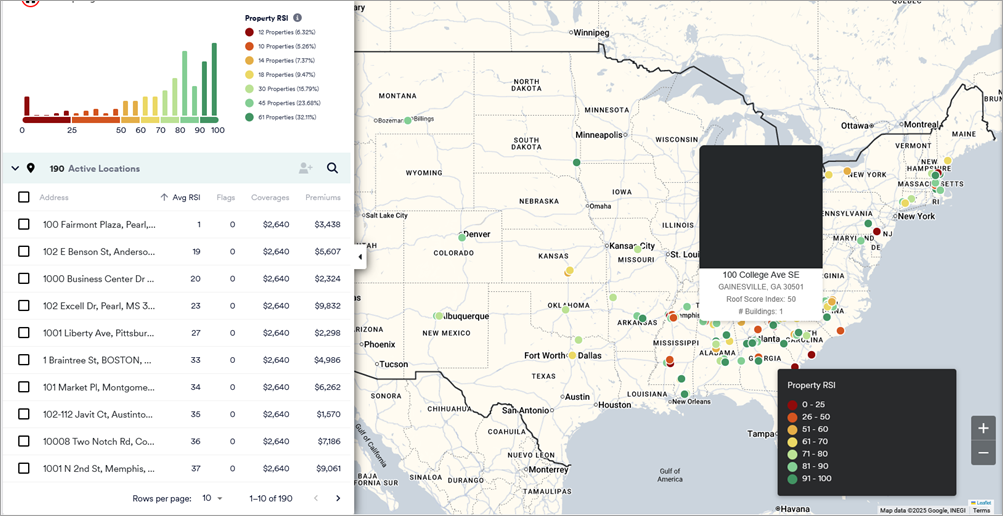Click the location pin icon beside 190 Active Locations
This screenshot has width=1003, height=516.
[31, 168]
